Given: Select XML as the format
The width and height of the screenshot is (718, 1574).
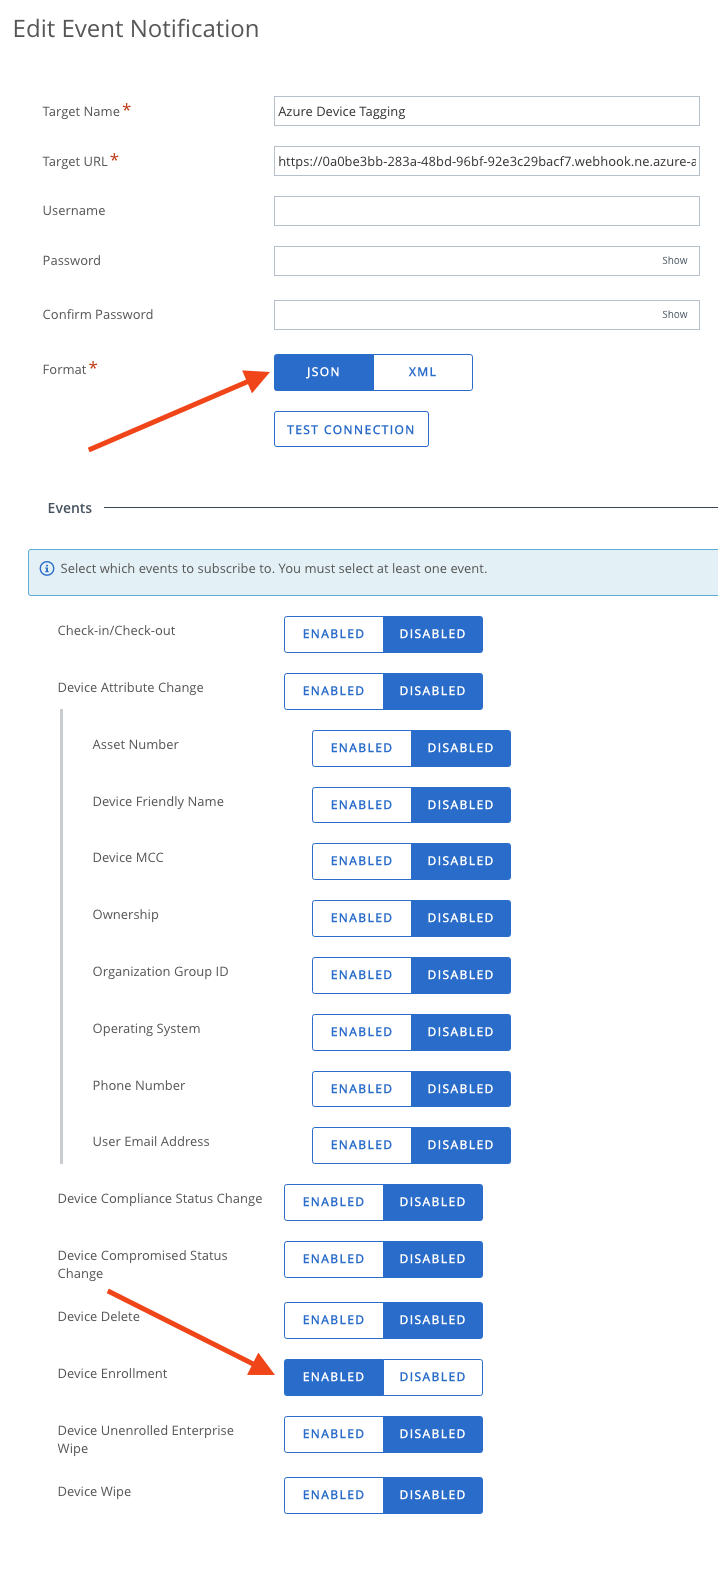Looking at the screenshot, I should point(422,372).
